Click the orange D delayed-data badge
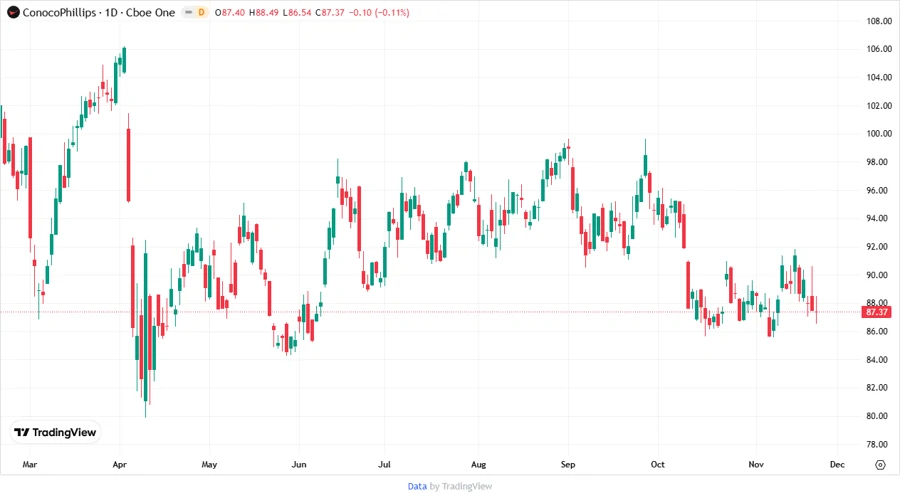Image resolution: width=900 pixels, height=498 pixels. coord(201,12)
